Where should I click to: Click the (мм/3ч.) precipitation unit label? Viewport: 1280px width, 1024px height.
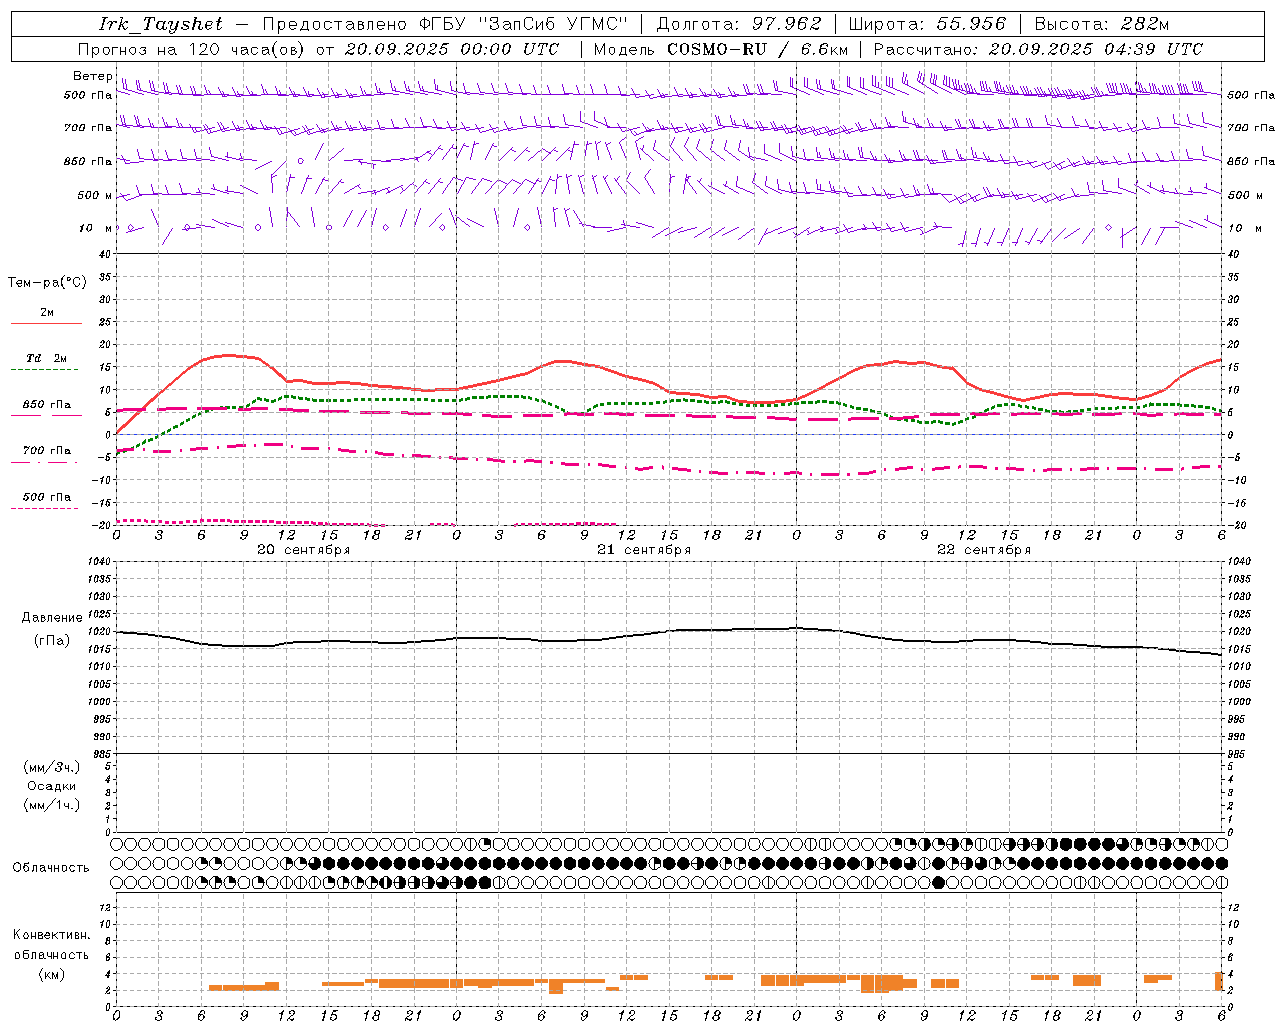coord(51,767)
